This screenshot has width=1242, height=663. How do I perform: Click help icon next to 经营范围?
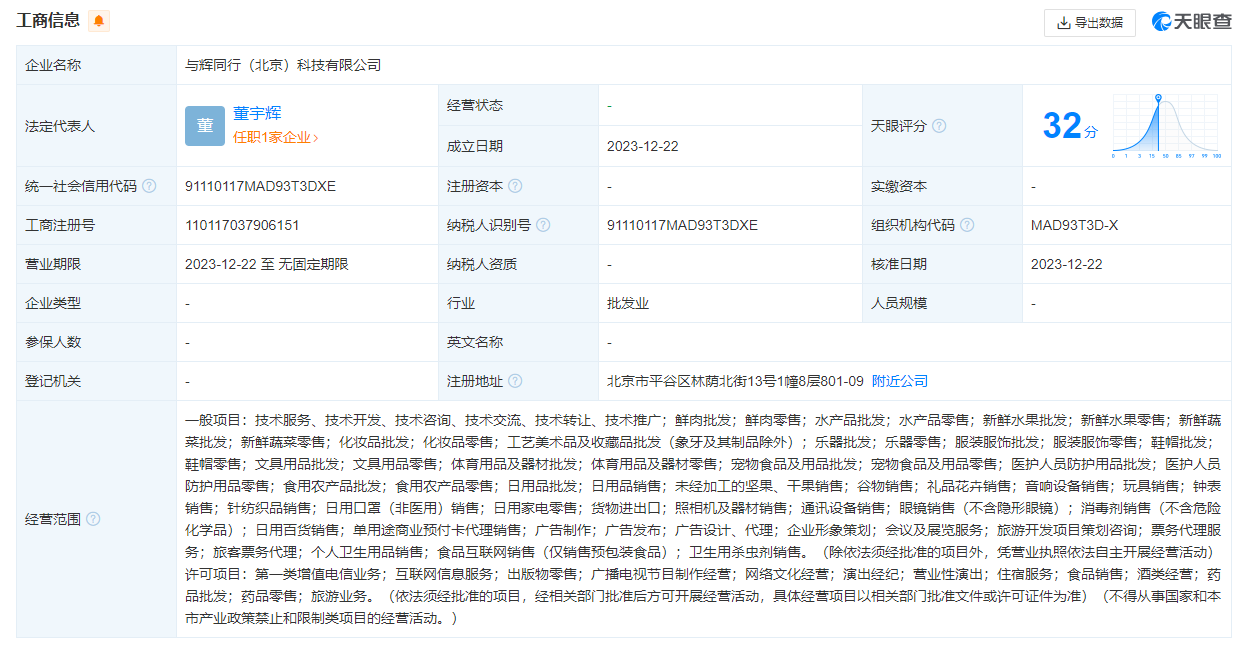pyautogui.click(x=93, y=519)
